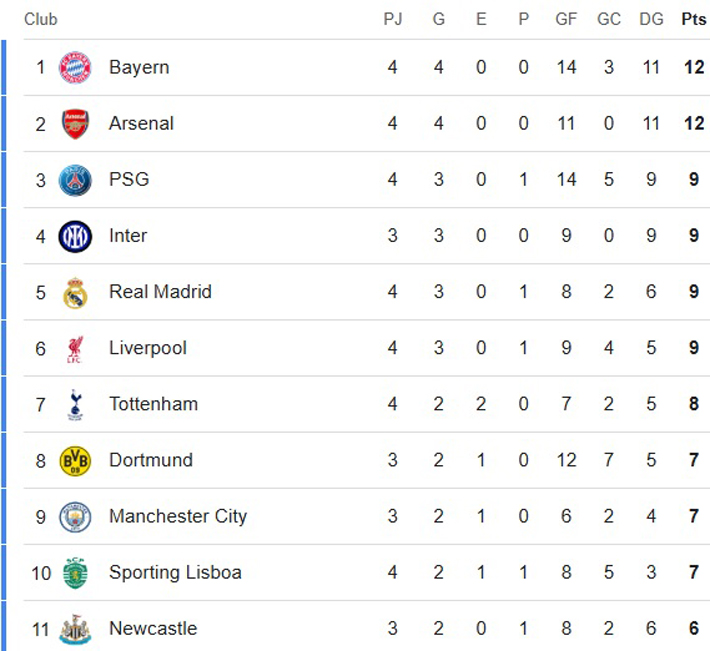Click the GF column header
The width and height of the screenshot is (710, 651).
(x=566, y=20)
